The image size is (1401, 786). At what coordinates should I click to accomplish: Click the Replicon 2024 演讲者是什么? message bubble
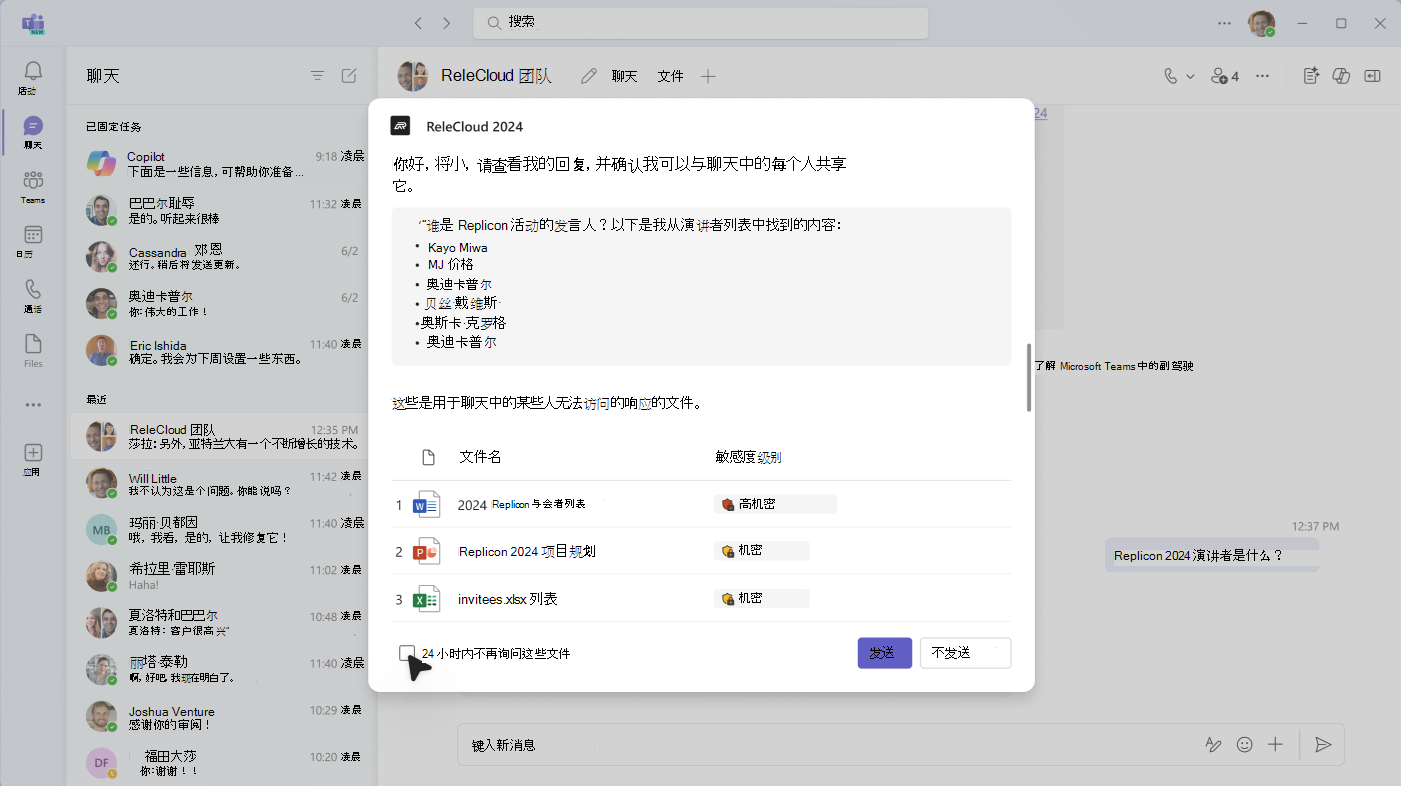[1211, 555]
